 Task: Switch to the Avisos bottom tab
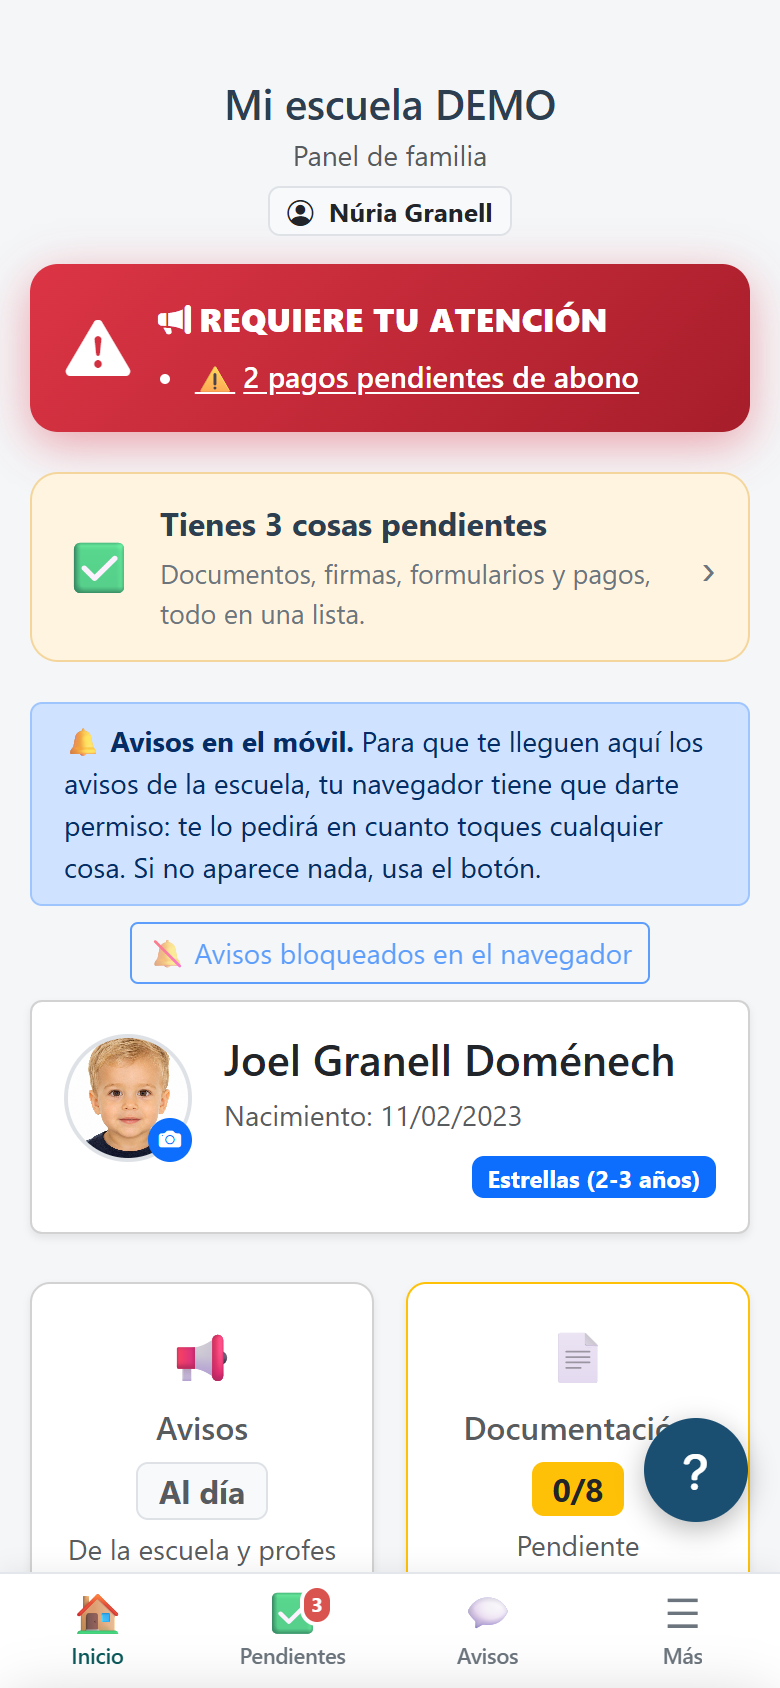[488, 1630]
